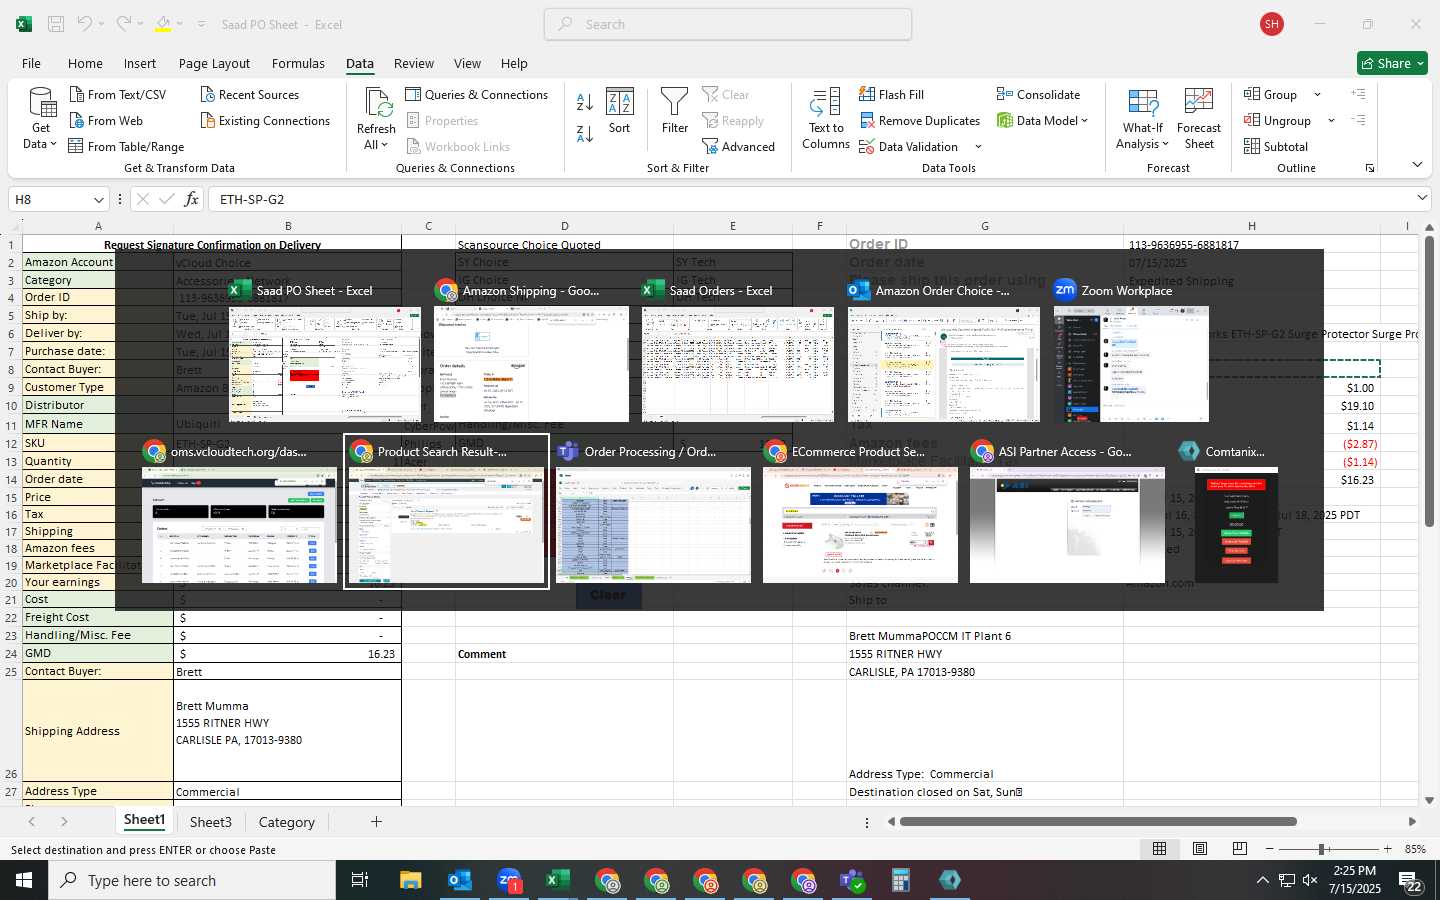
Task: Click From Web import option
Action: pos(106,120)
